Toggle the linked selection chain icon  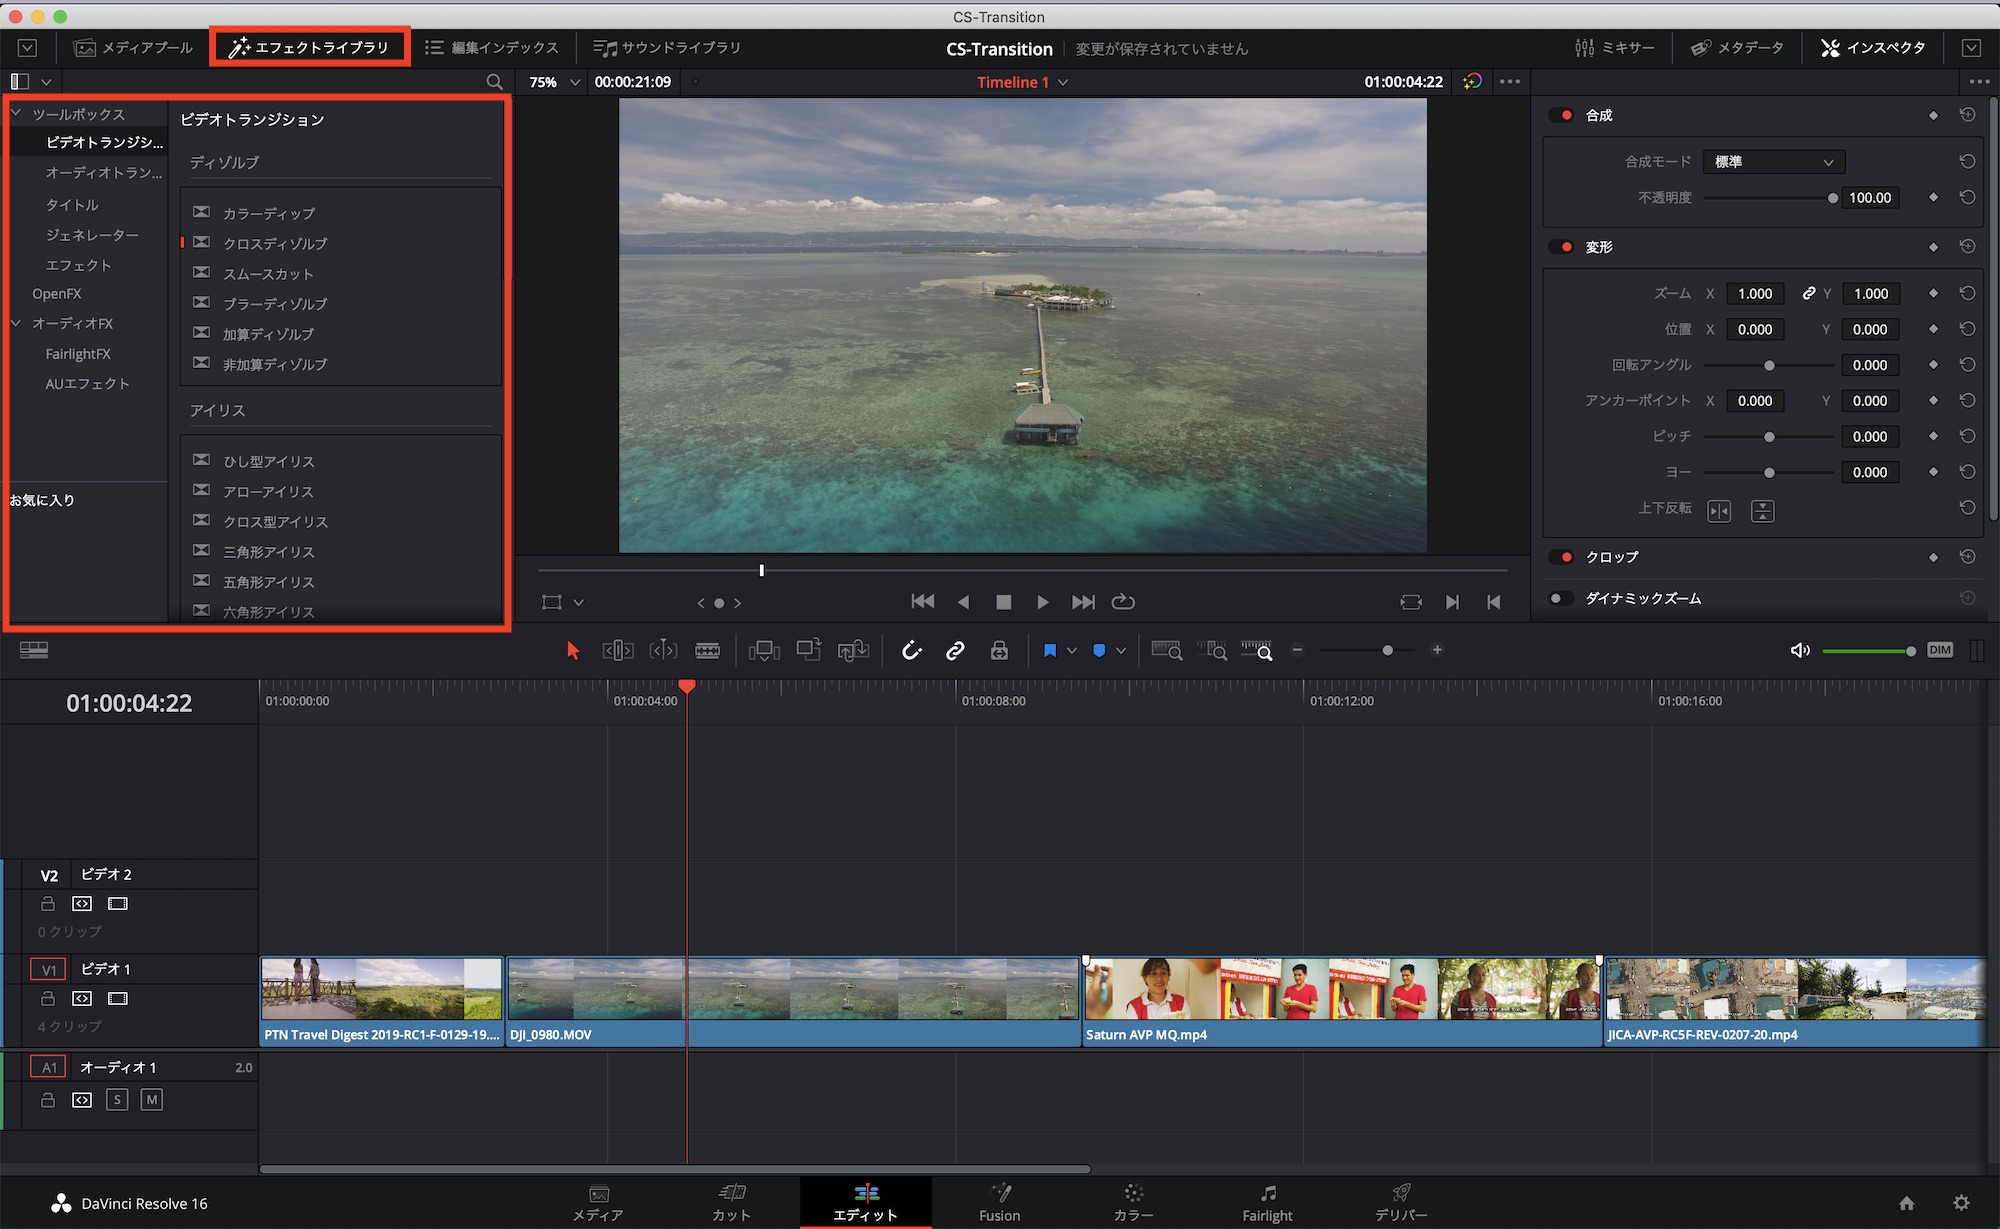(x=955, y=651)
